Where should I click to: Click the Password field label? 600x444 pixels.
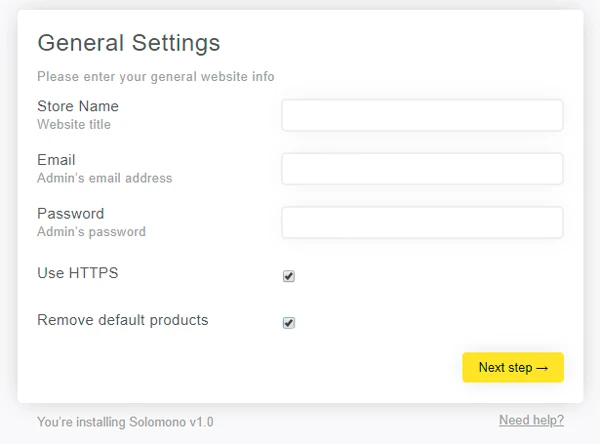click(70, 213)
